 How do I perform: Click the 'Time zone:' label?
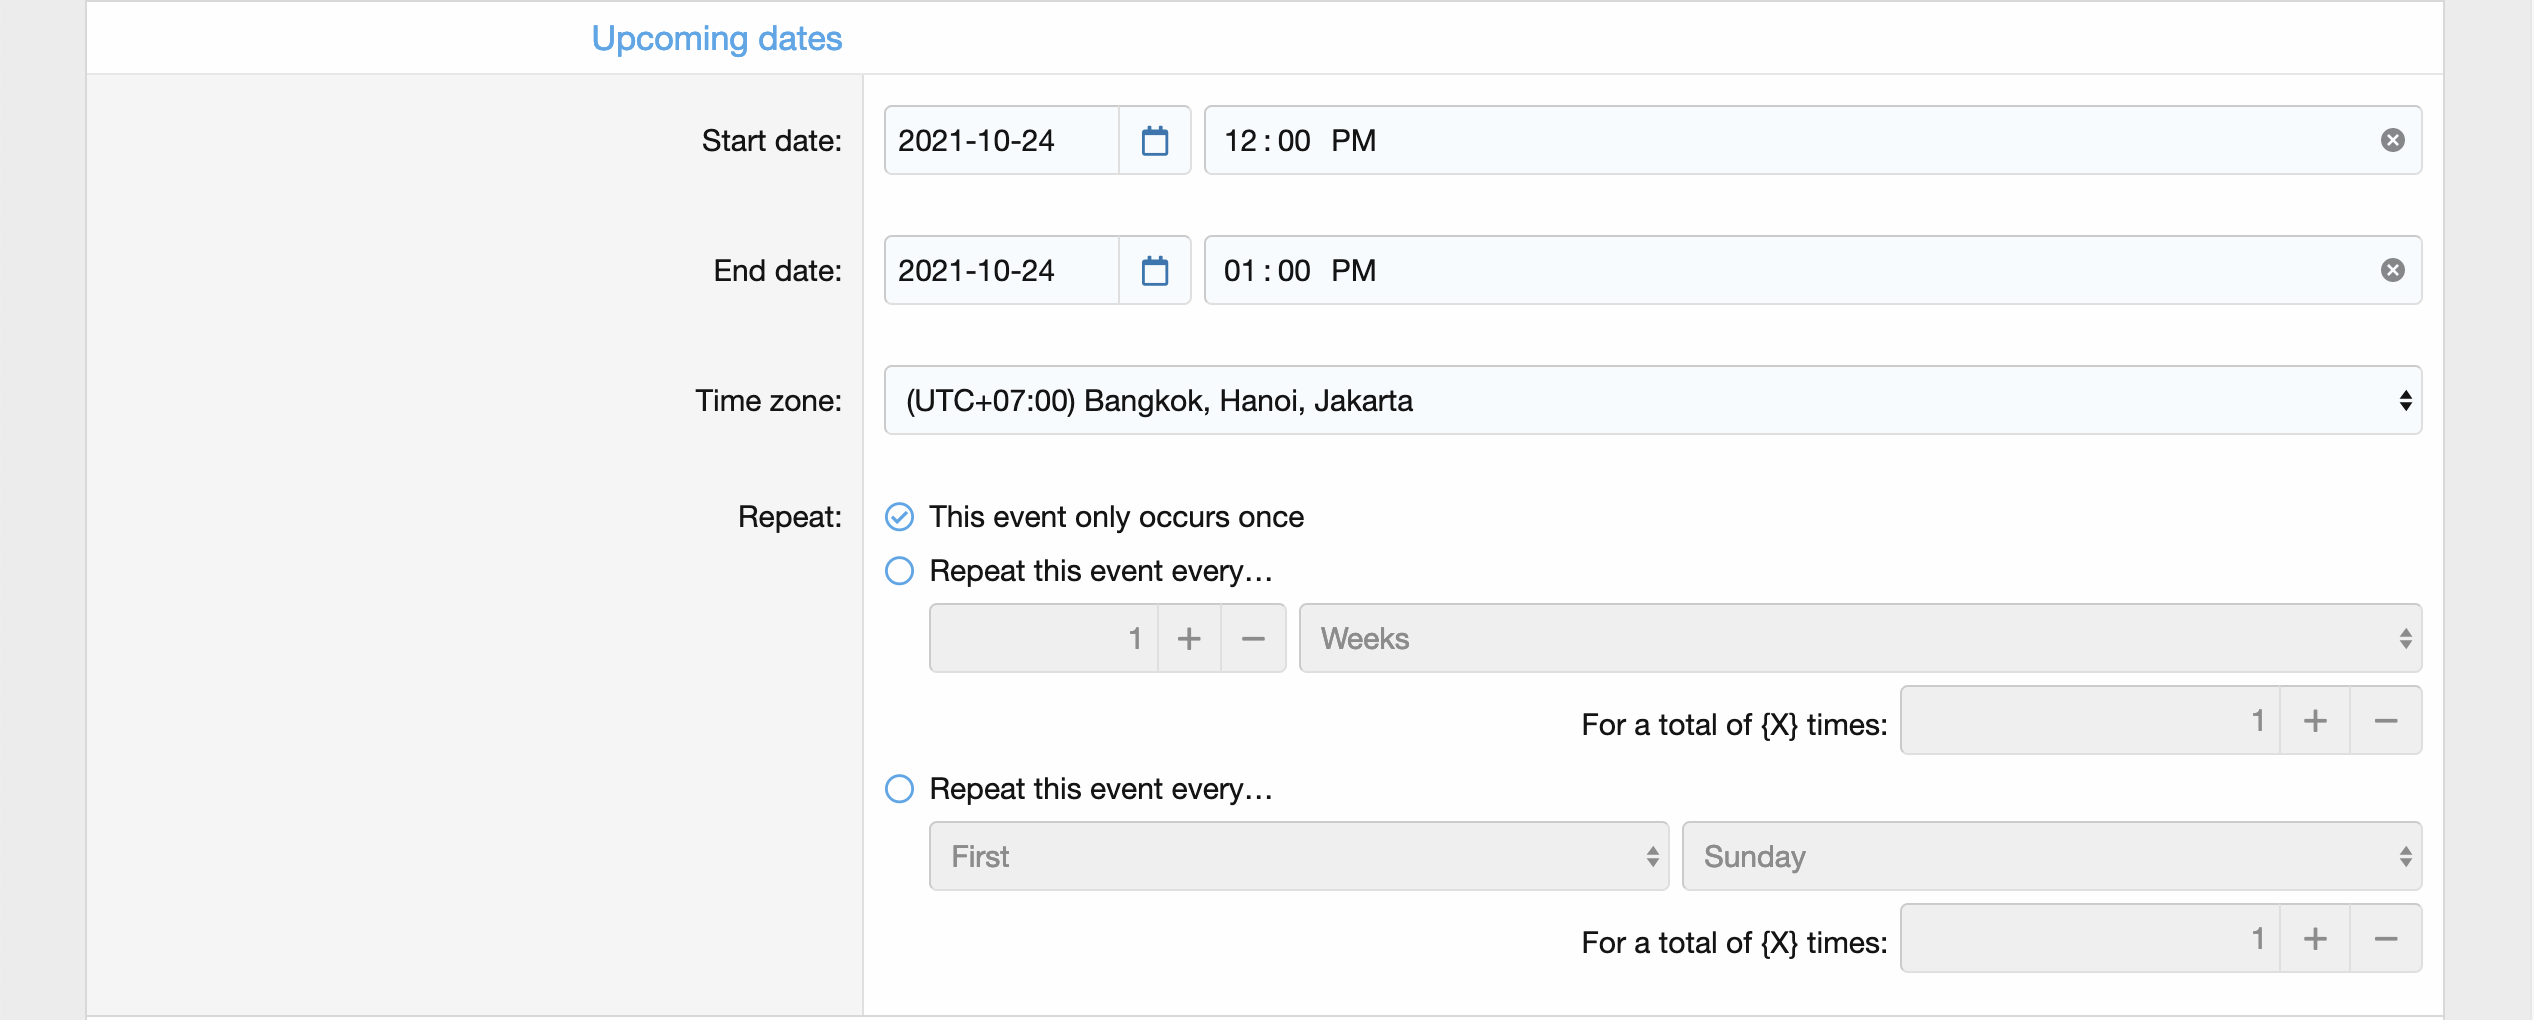point(769,401)
